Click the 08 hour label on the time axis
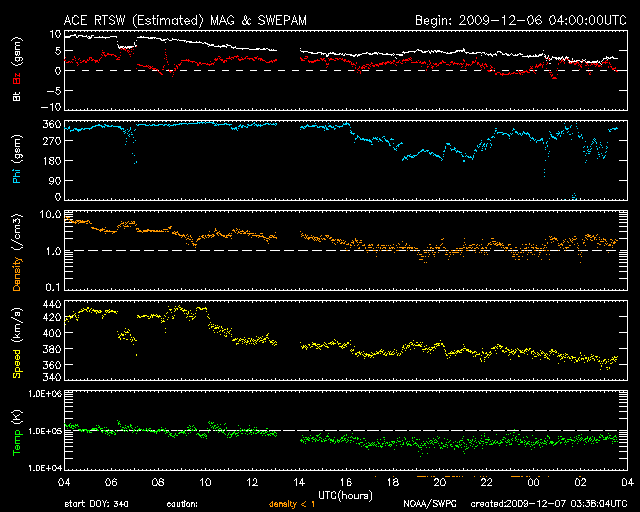This screenshot has width=640, height=512. tap(158, 483)
